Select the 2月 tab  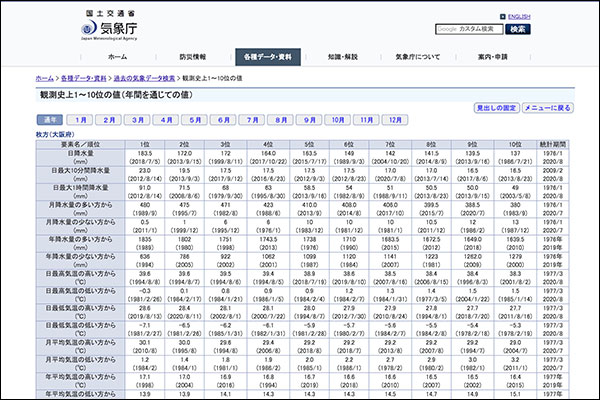109,120
